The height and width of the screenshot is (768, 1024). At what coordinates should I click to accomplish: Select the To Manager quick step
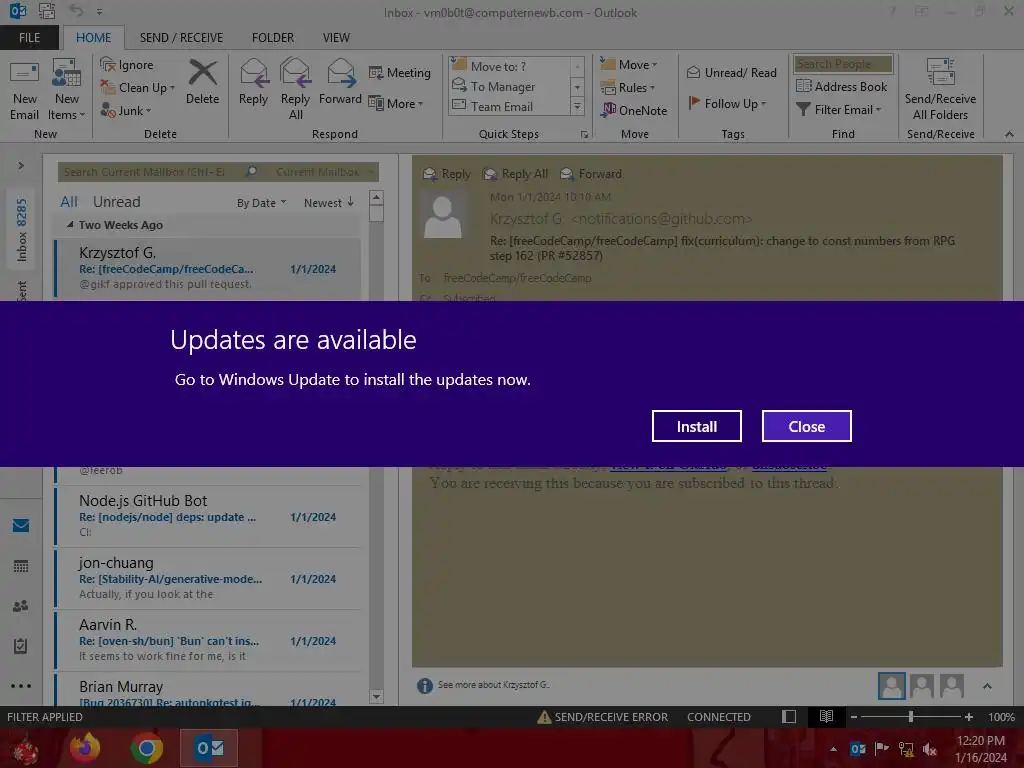508,86
